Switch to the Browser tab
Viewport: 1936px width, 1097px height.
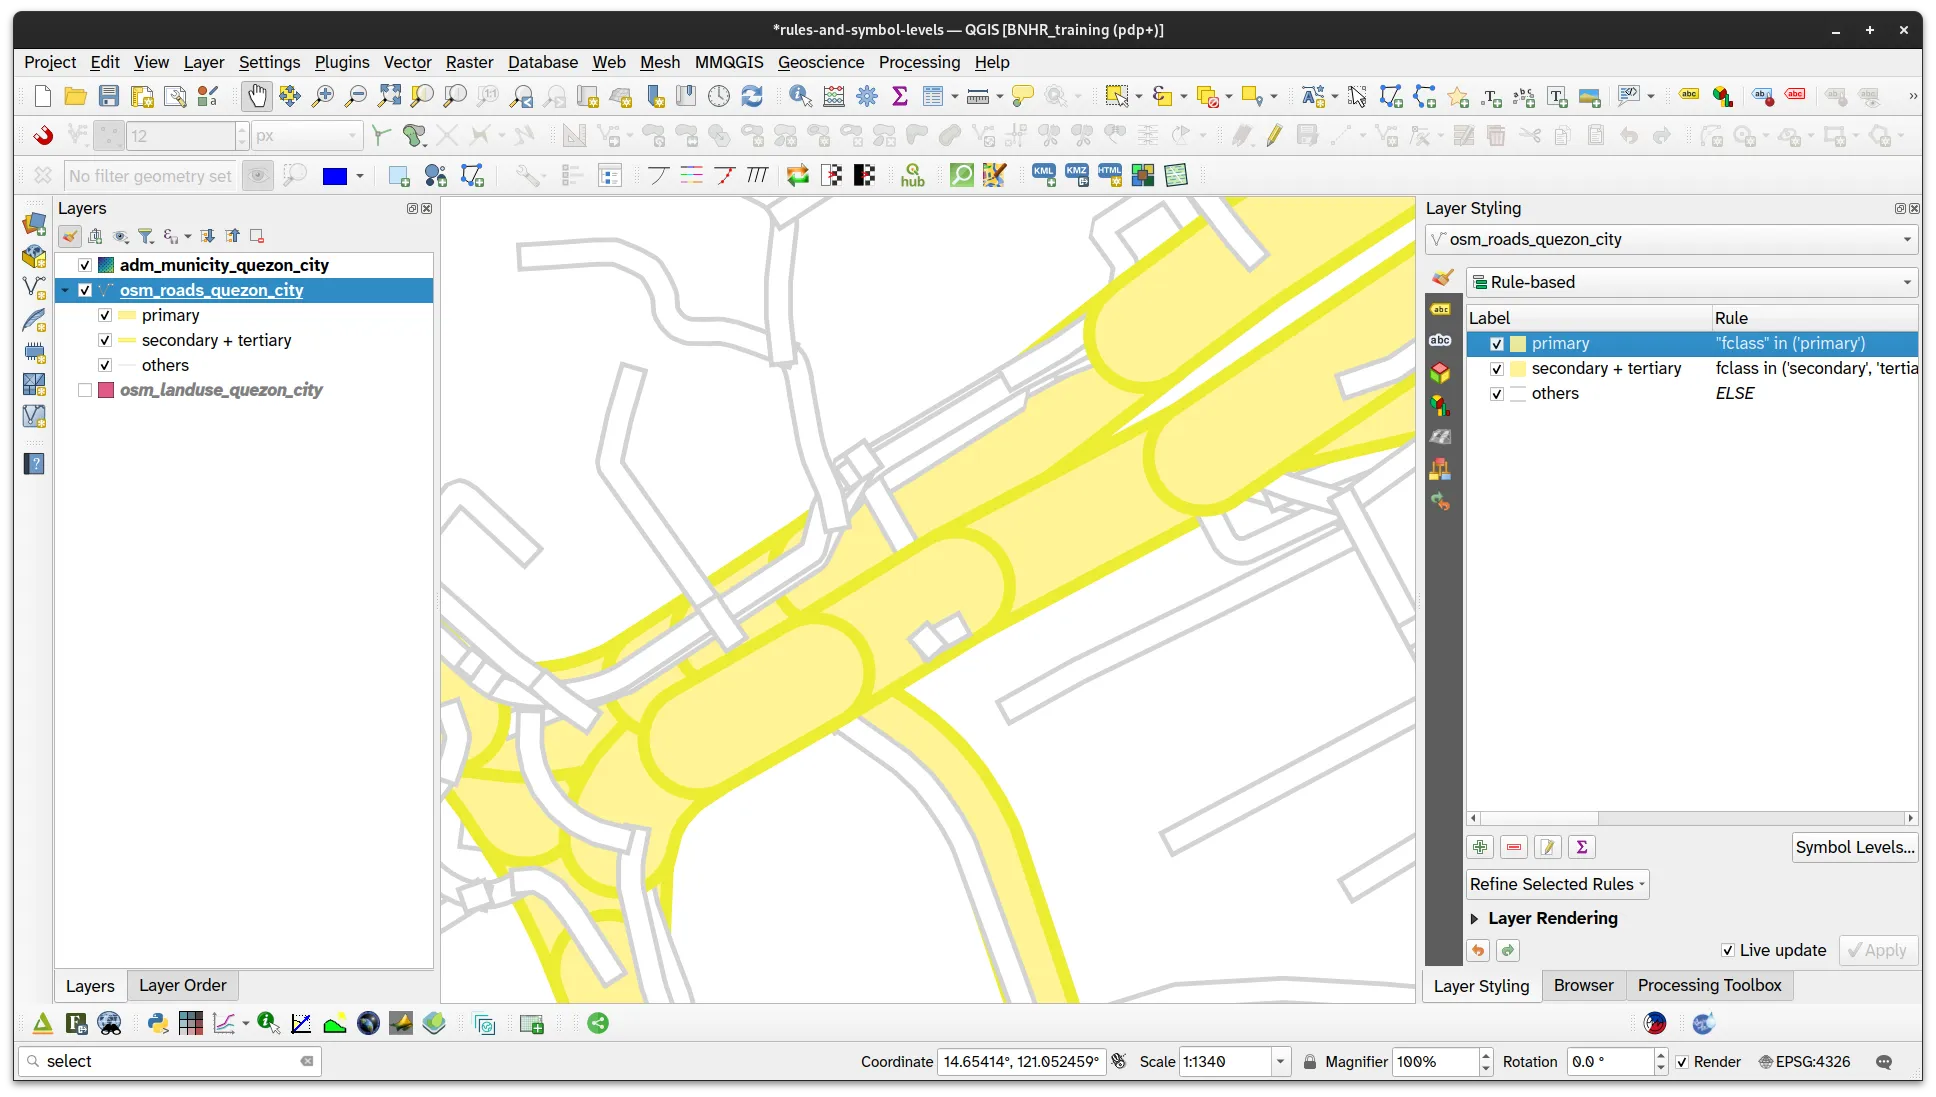(1583, 985)
